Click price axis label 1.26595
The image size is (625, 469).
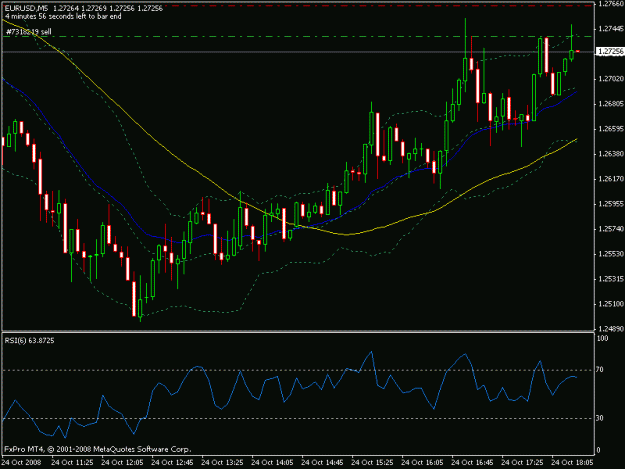click(611, 129)
